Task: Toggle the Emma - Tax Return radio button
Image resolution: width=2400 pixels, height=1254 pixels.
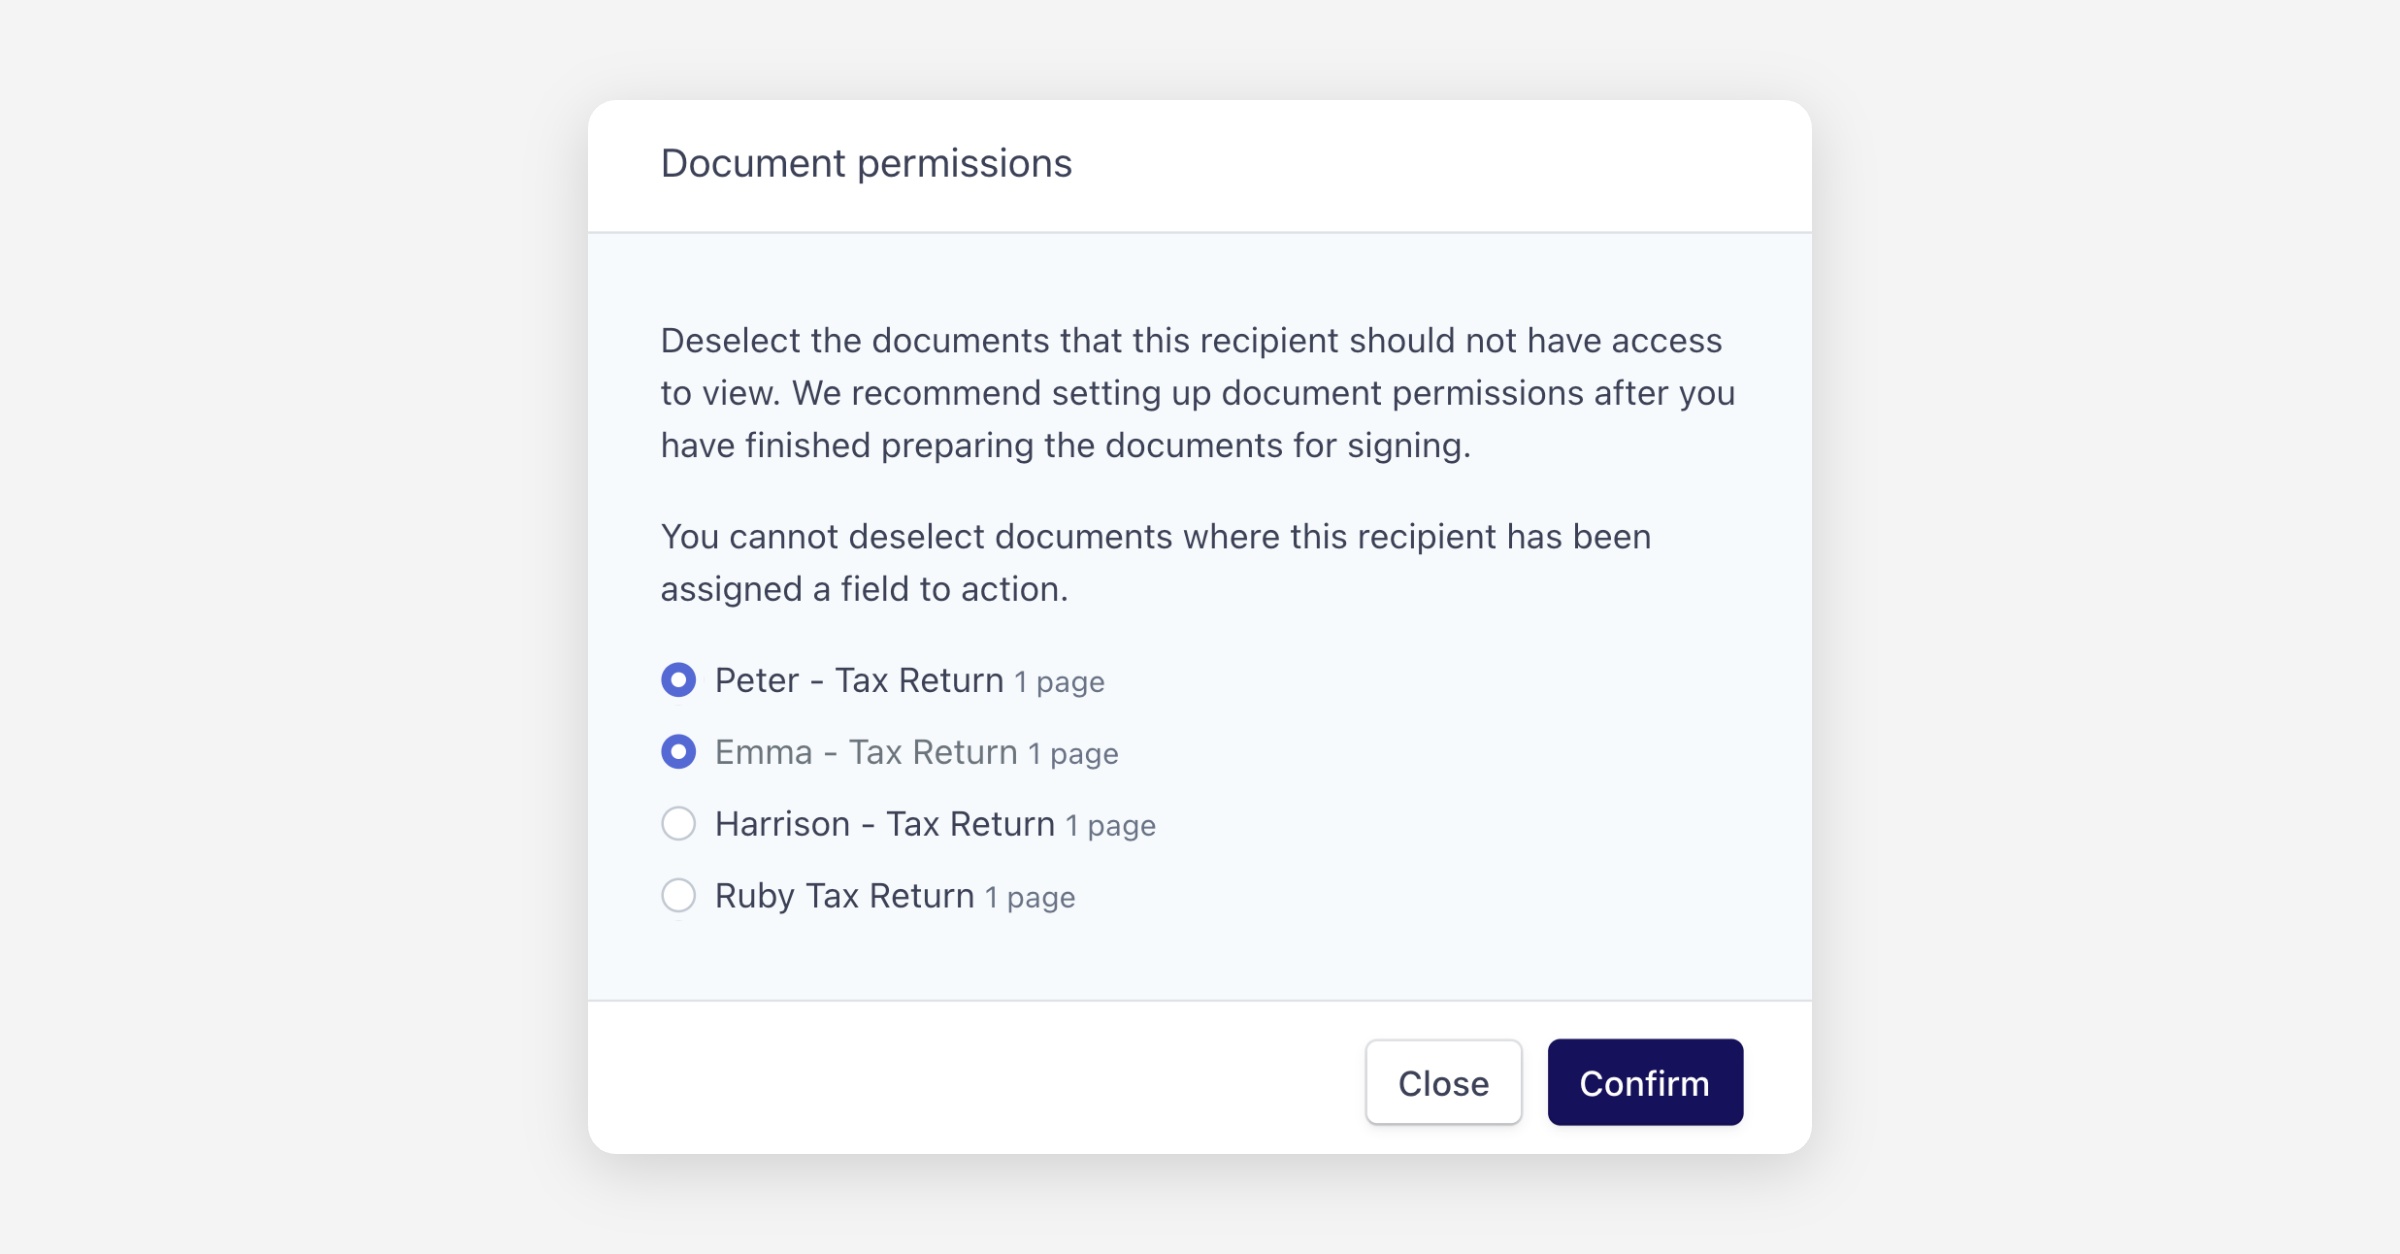Action: coord(678,752)
